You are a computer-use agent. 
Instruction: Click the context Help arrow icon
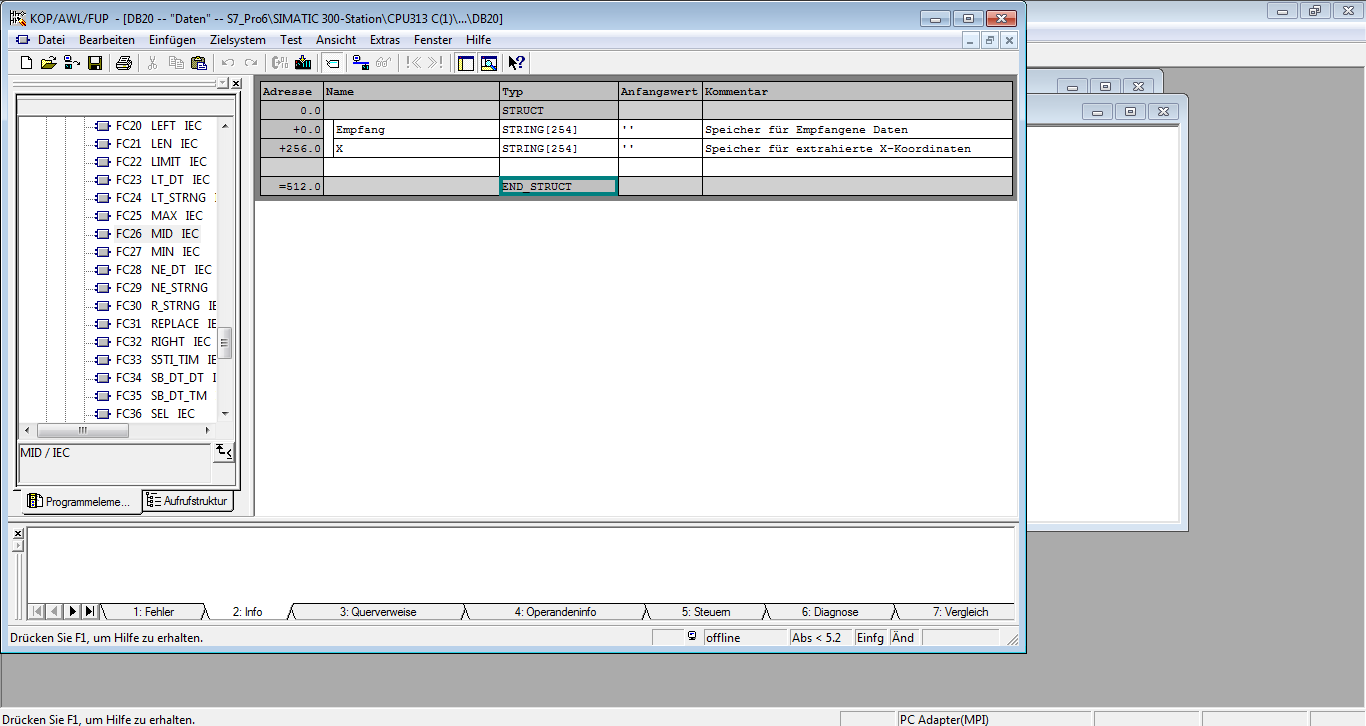[x=516, y=63]
